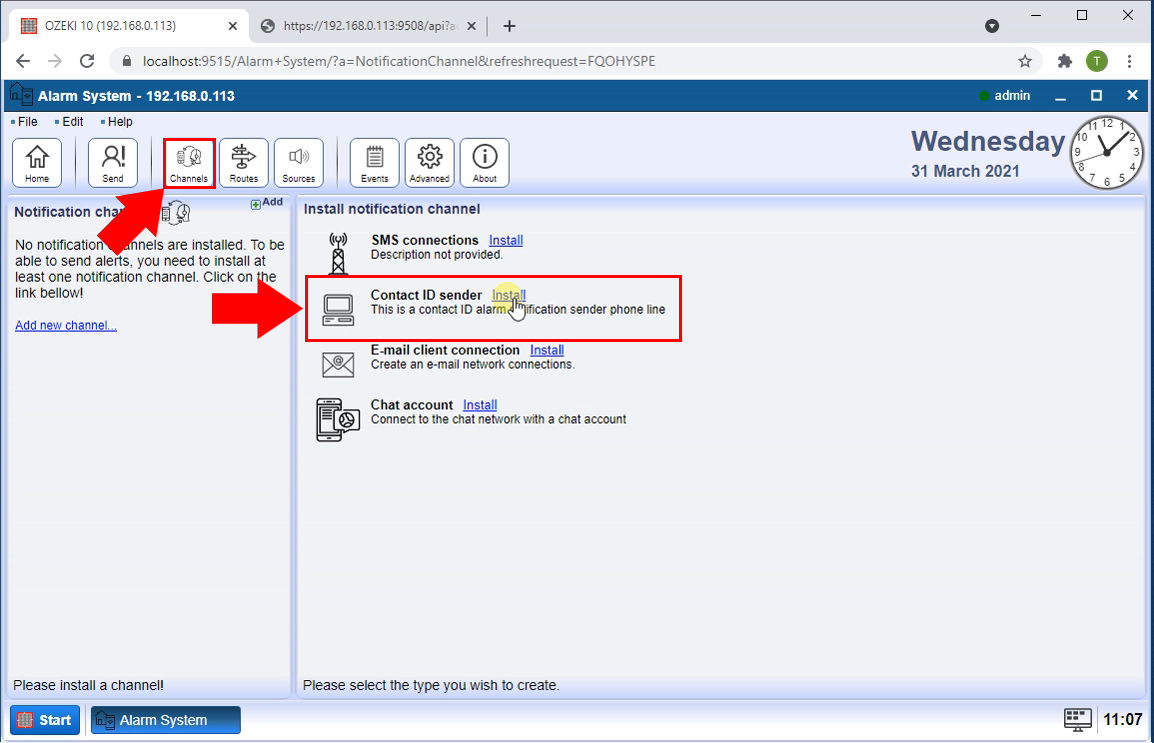
Task: Go back in browser history
Action: (23, 61)
